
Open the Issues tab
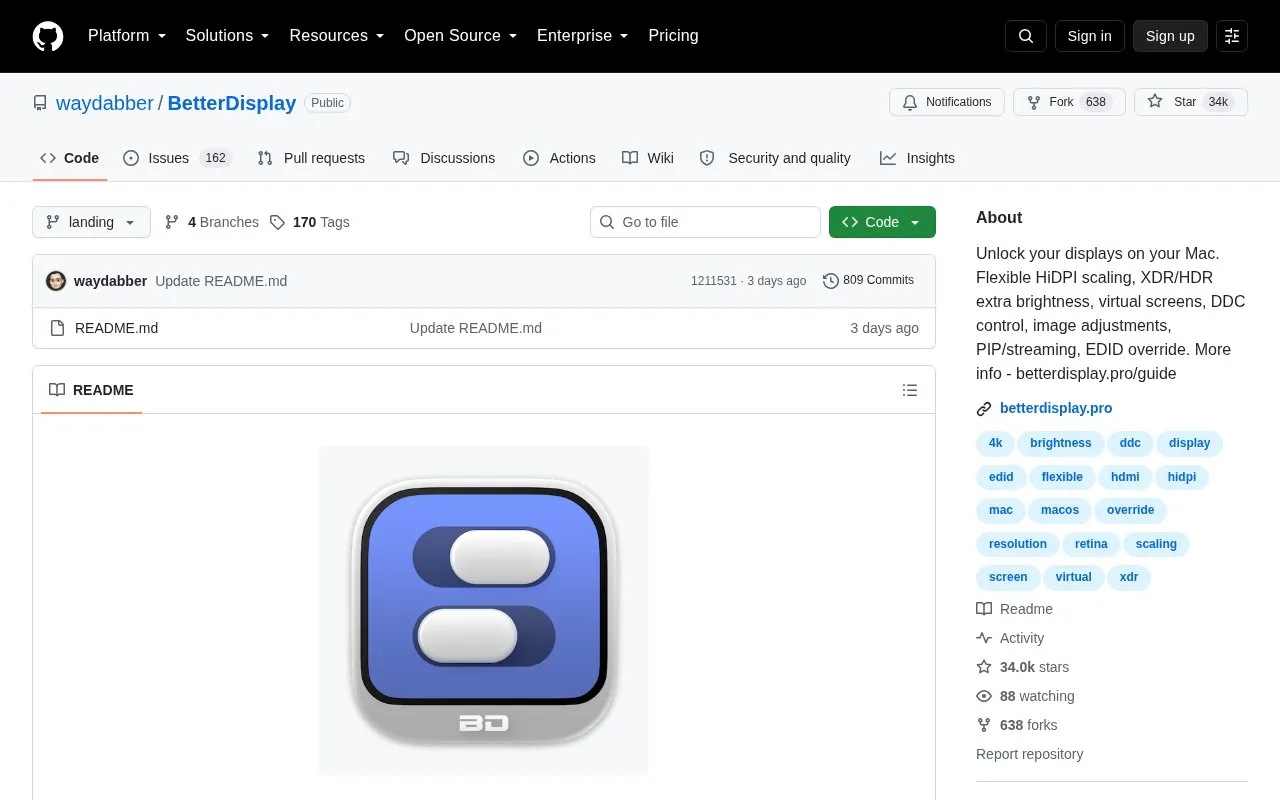coord(177,158)
